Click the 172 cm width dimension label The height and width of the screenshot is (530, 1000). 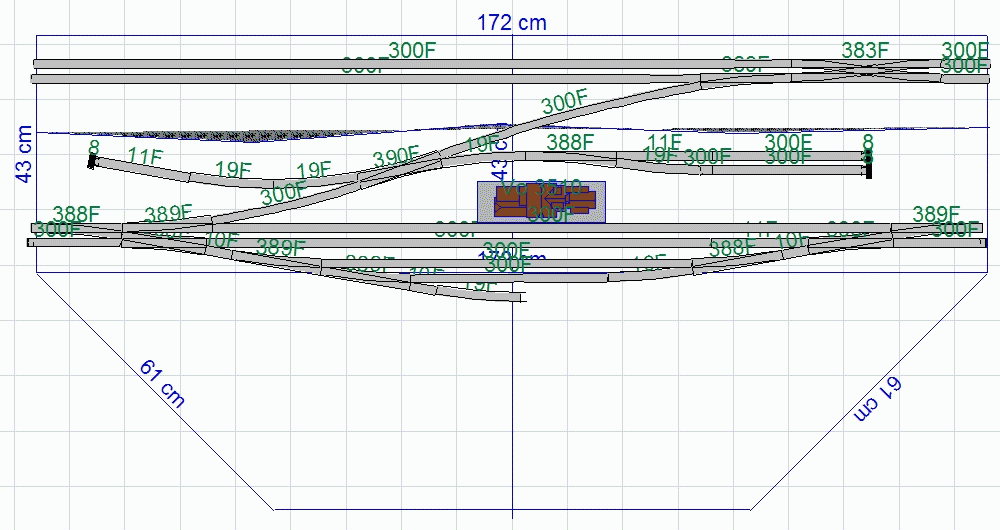point(511,21)
